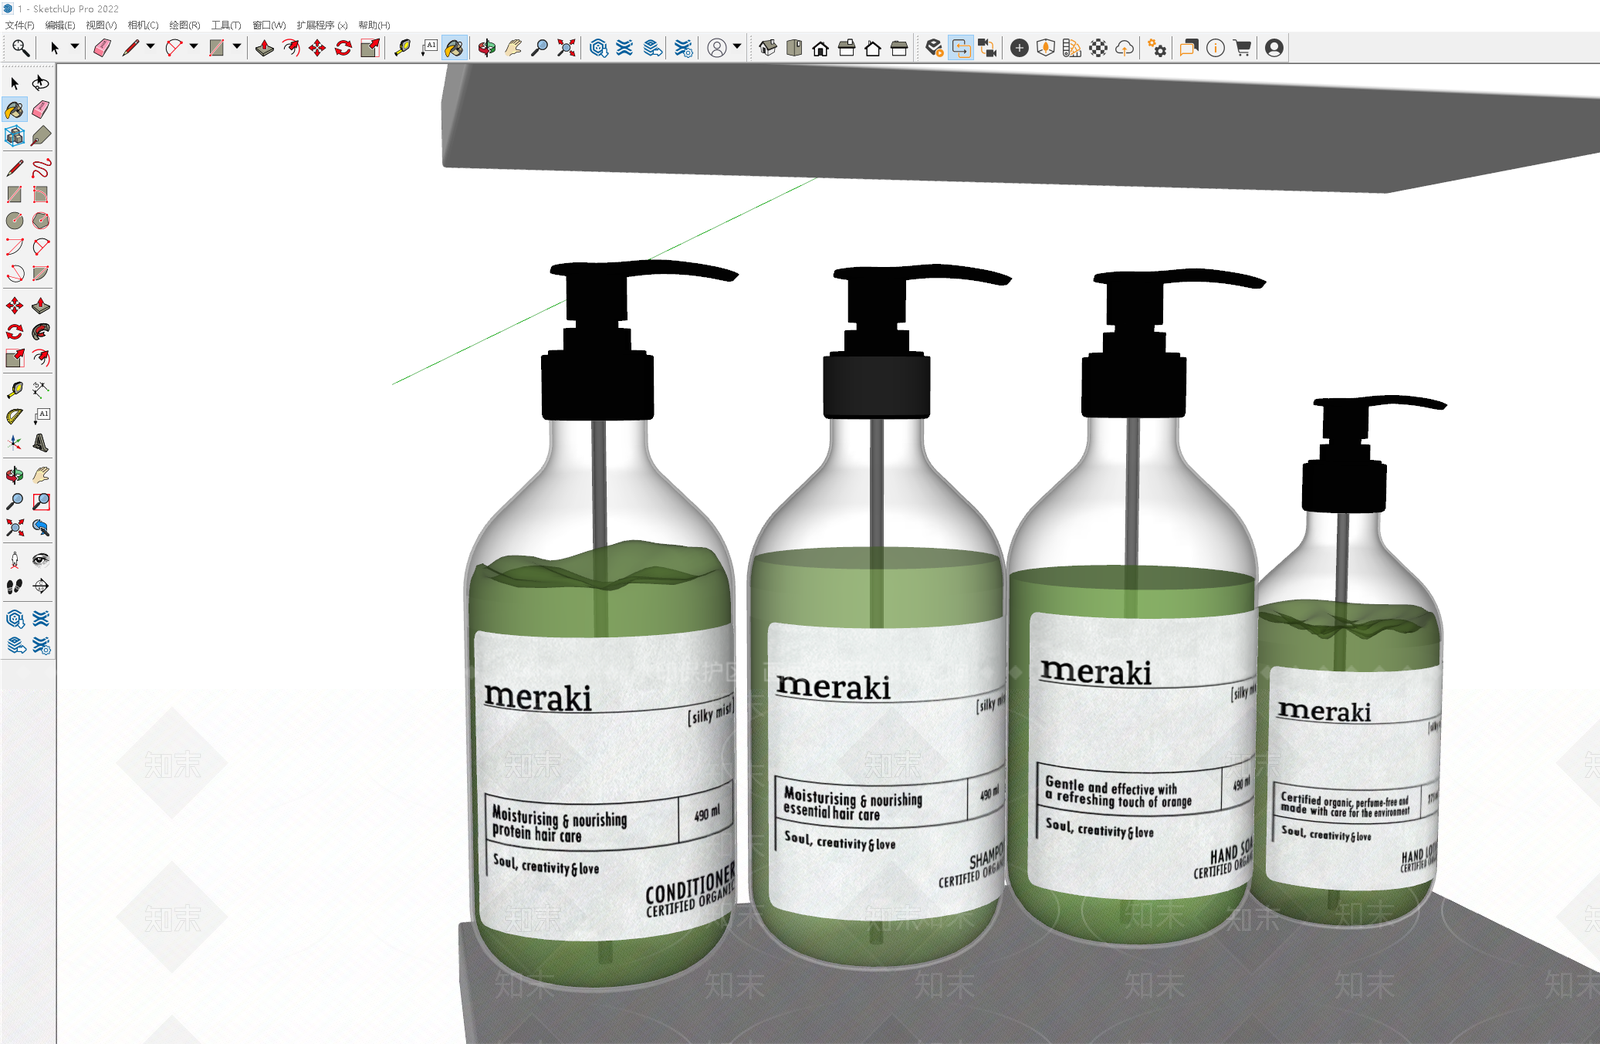Switch to the Front view
This screenshot has width=1600, height=1044.
tap(820, 48)
